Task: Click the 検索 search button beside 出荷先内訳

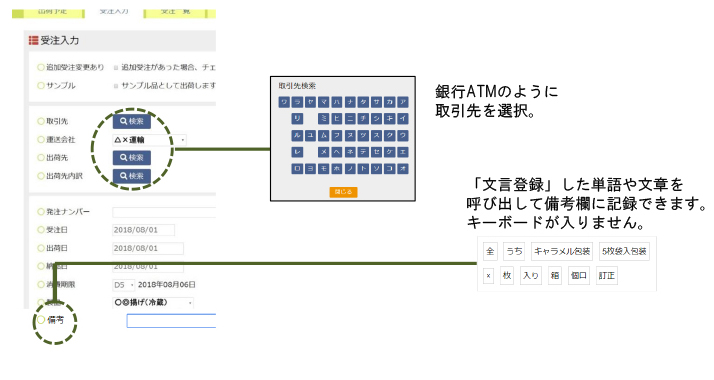Action: (x=132, y=176)
